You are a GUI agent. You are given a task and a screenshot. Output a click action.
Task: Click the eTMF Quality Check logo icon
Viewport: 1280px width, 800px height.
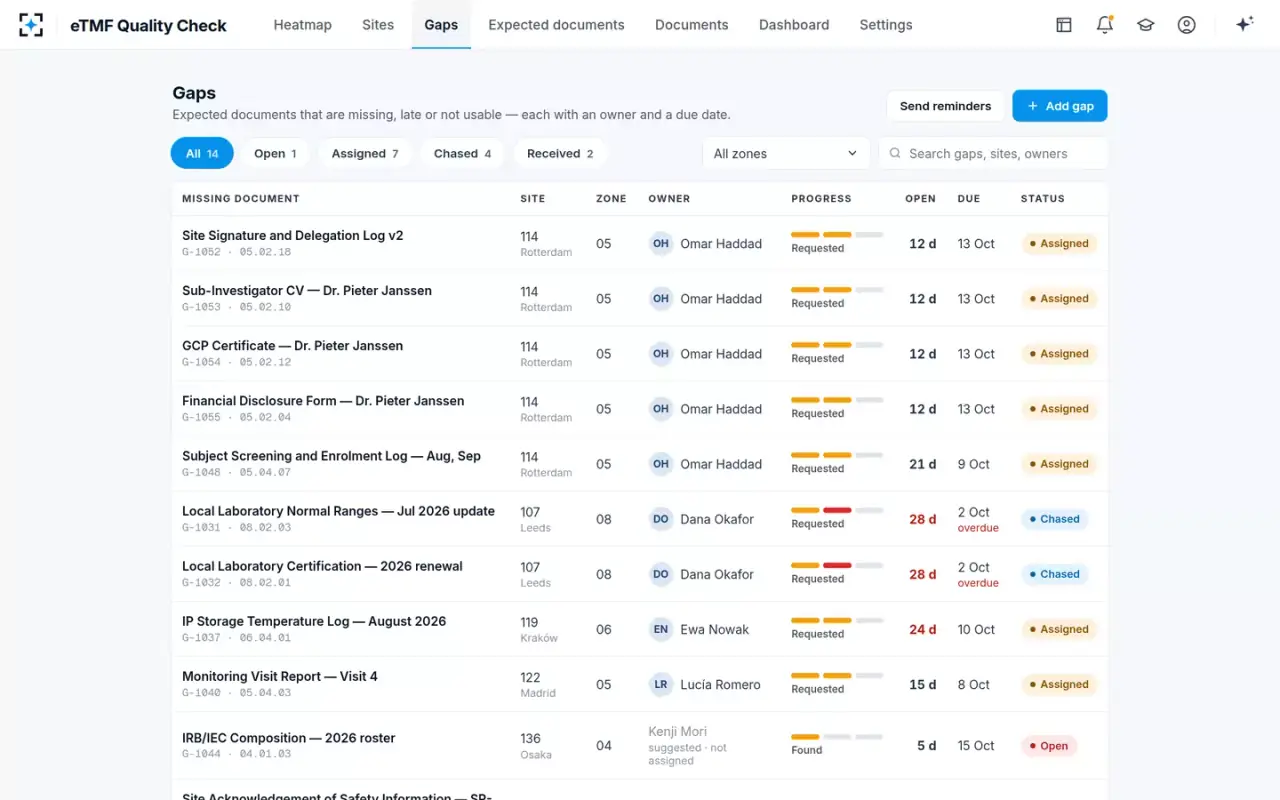point(31,25)
